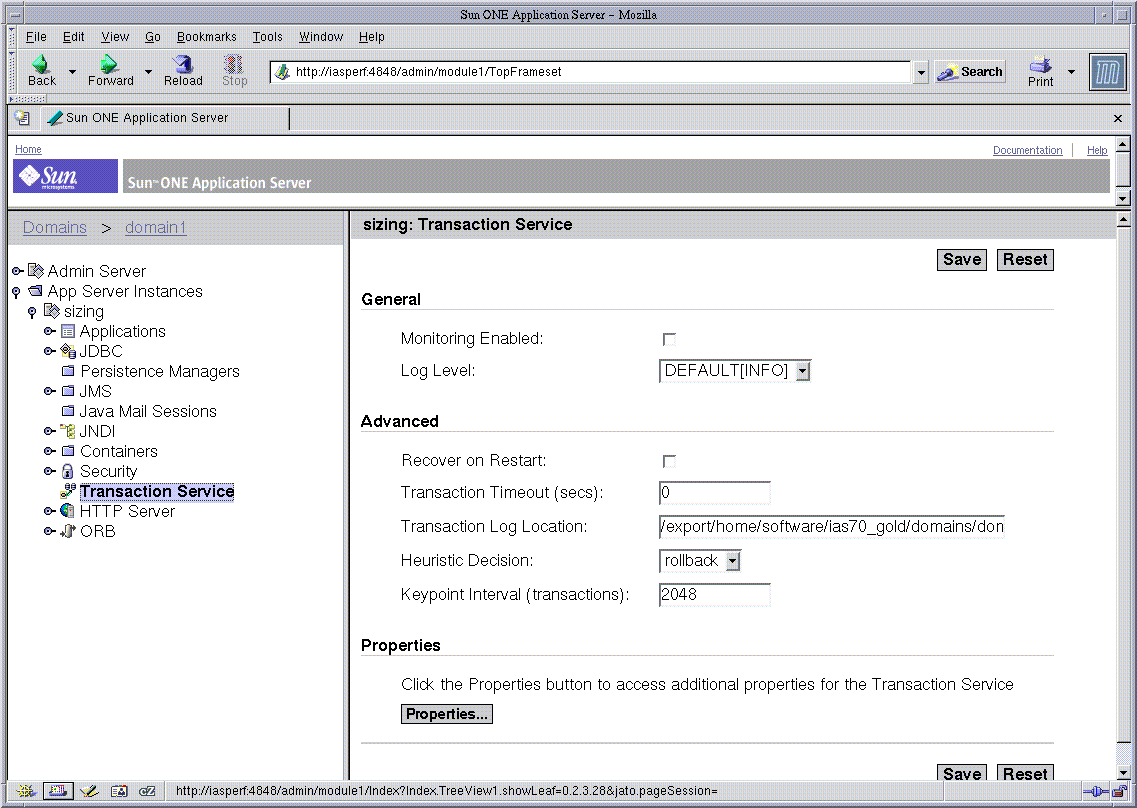The image size is (1137, 808).
Task: Click the Stop loading icon
Action: coord(233,64)
